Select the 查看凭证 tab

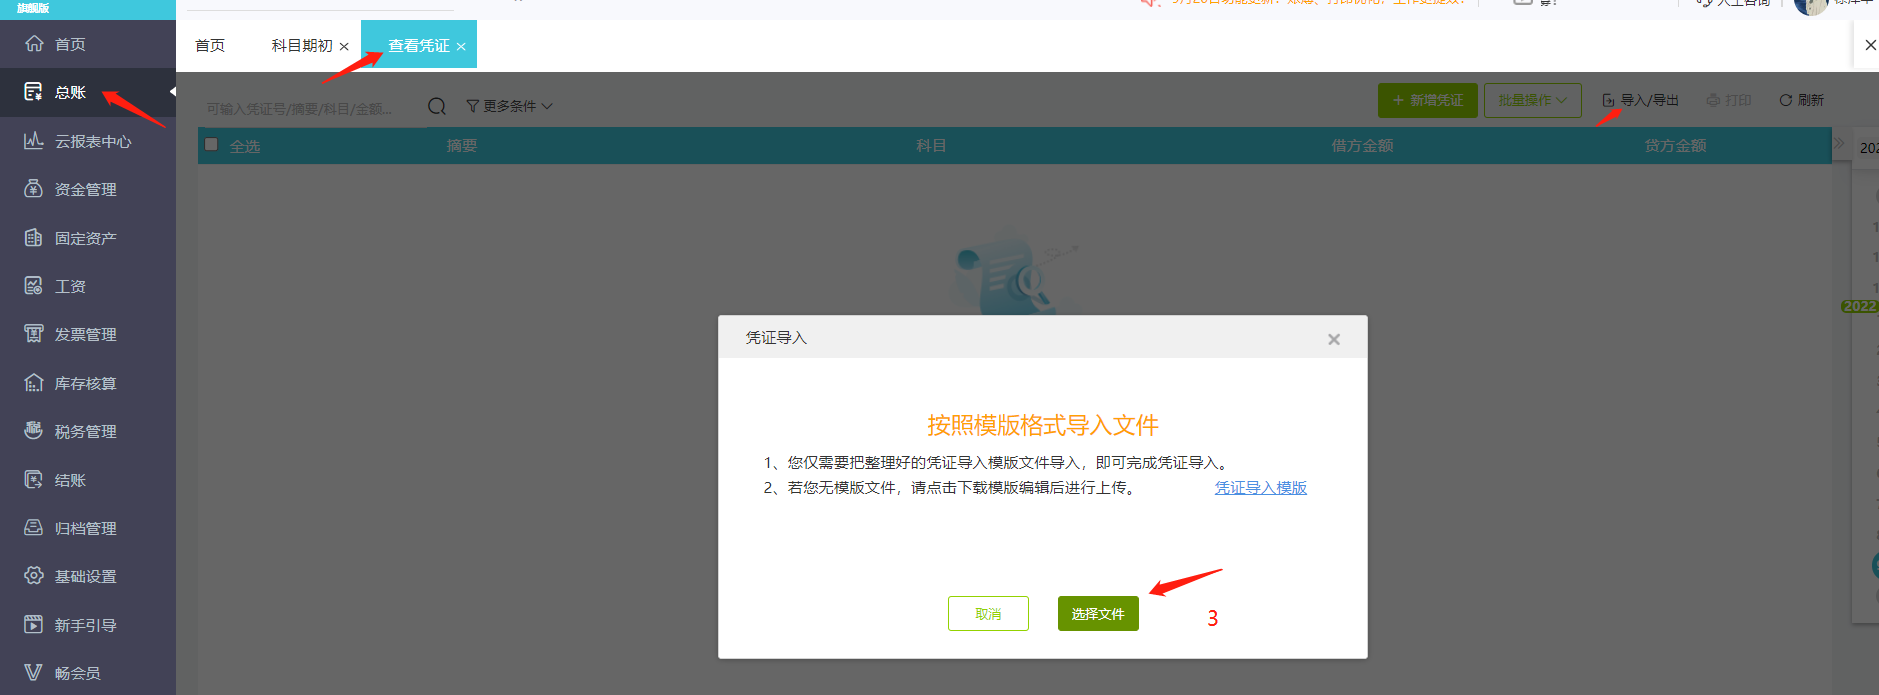(419, 45)
